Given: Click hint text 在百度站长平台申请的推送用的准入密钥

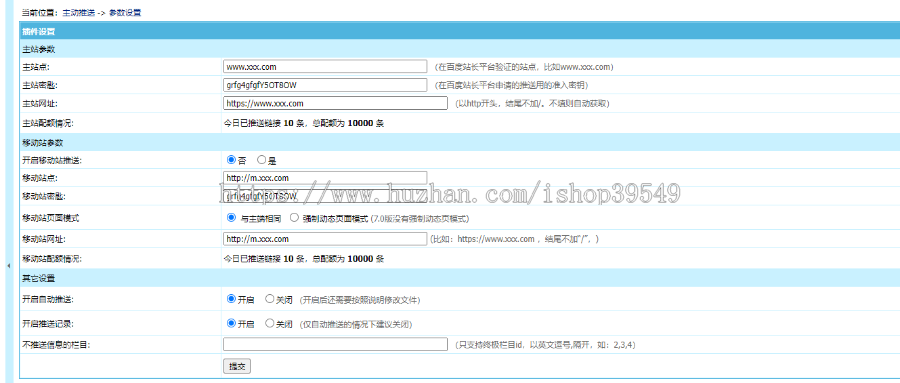Looking at the screenshot, I should (x=511, y=85).
